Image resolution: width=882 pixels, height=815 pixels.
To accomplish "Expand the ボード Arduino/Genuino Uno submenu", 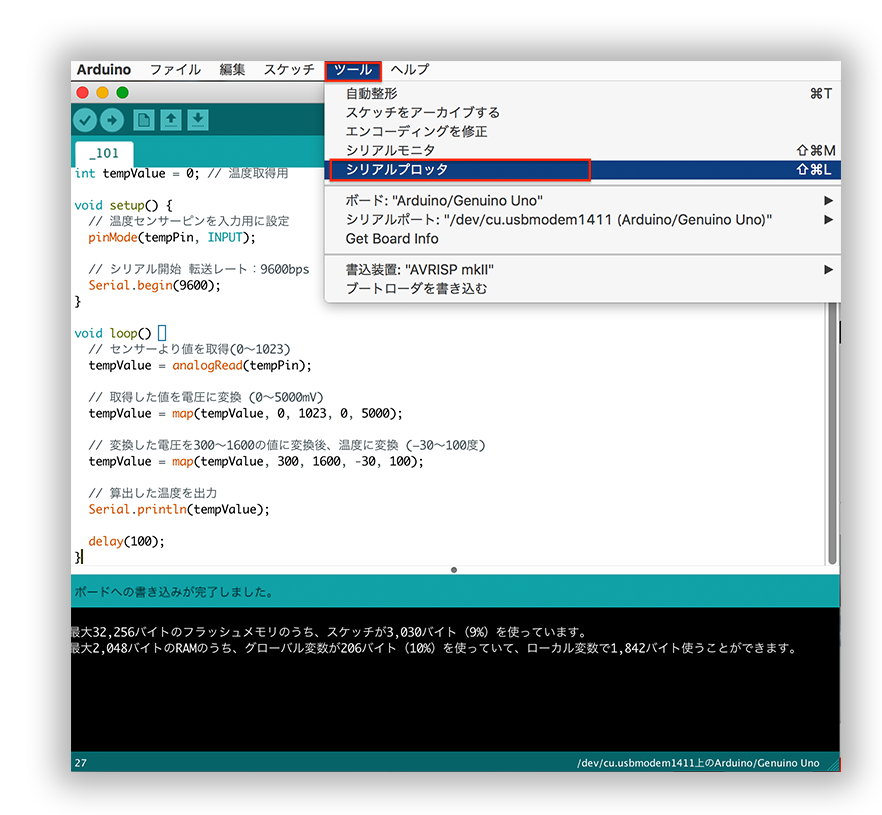I will pos(444,200).
